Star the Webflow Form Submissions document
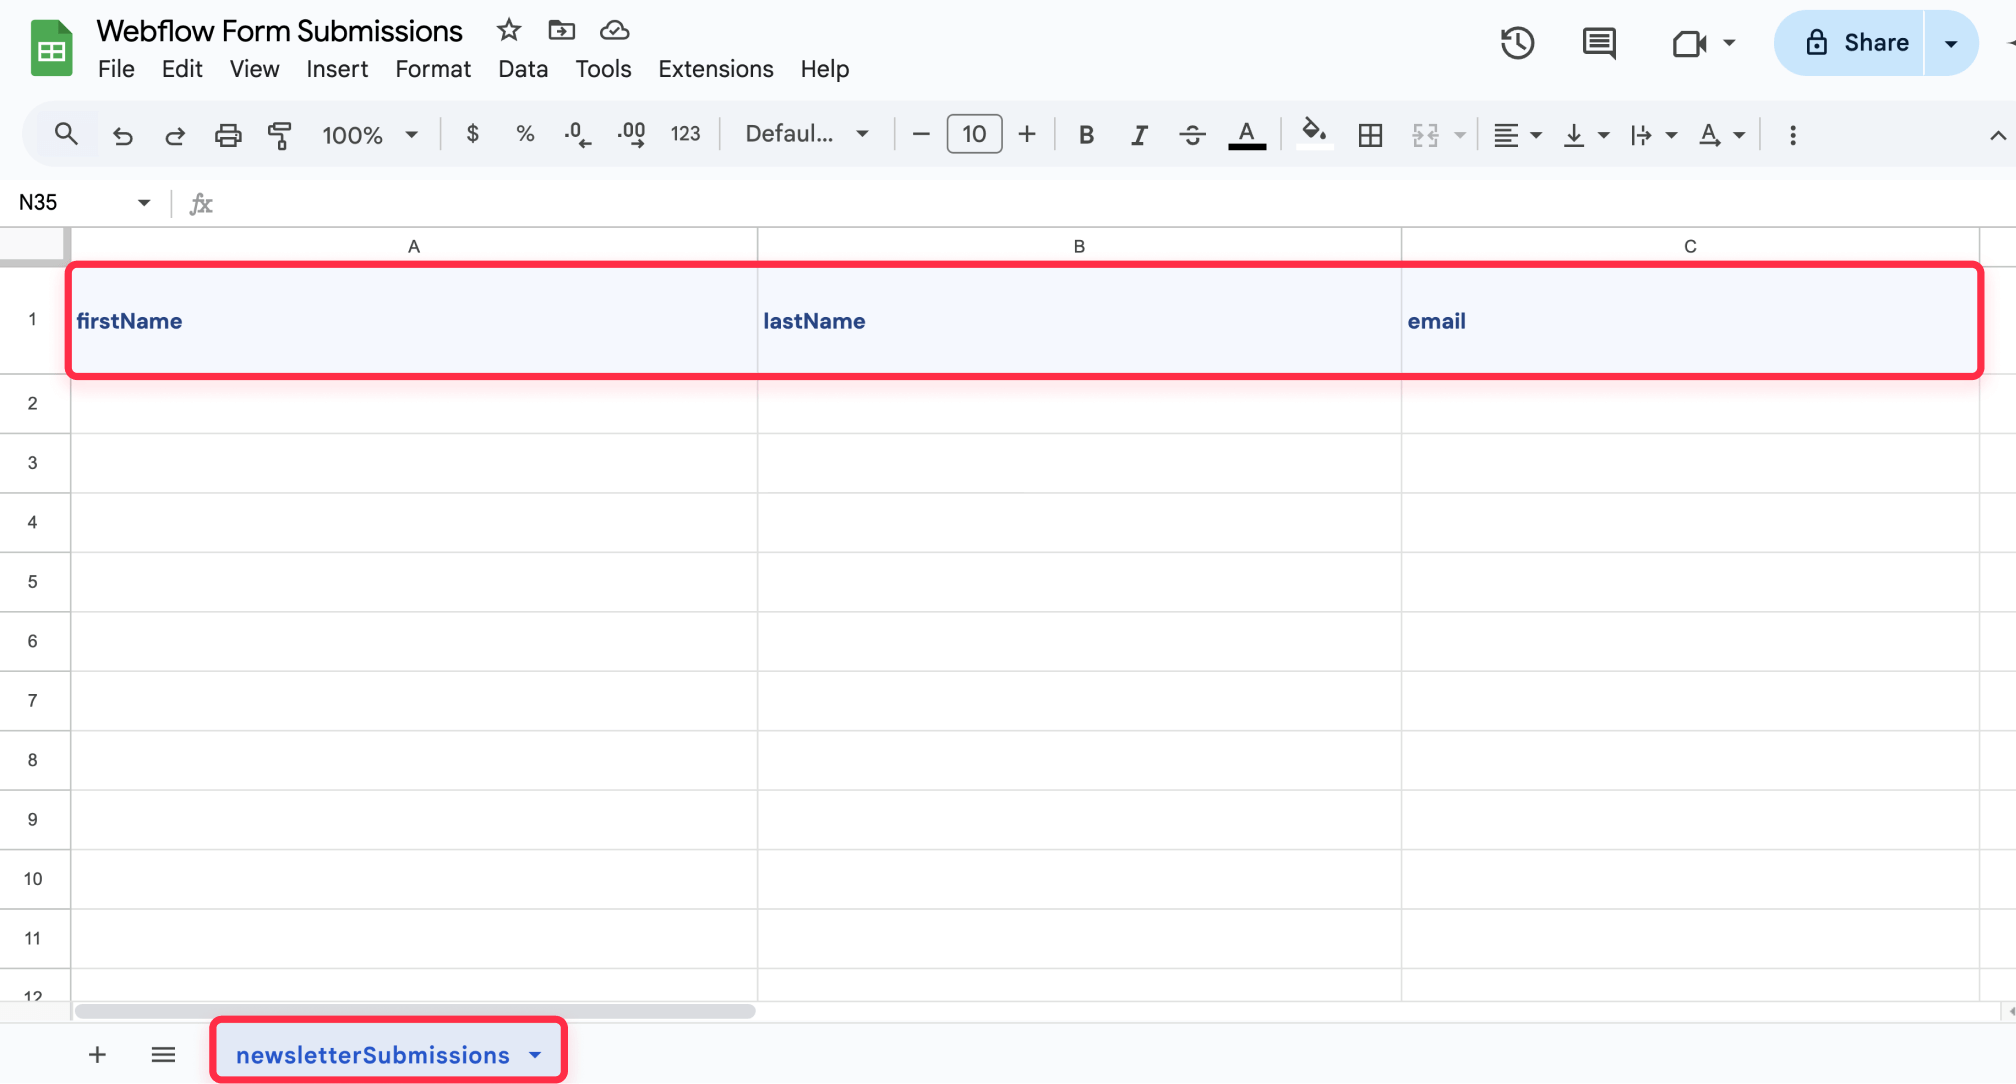This screenshot has height=1084, width=2016. (x=509, y=31)
